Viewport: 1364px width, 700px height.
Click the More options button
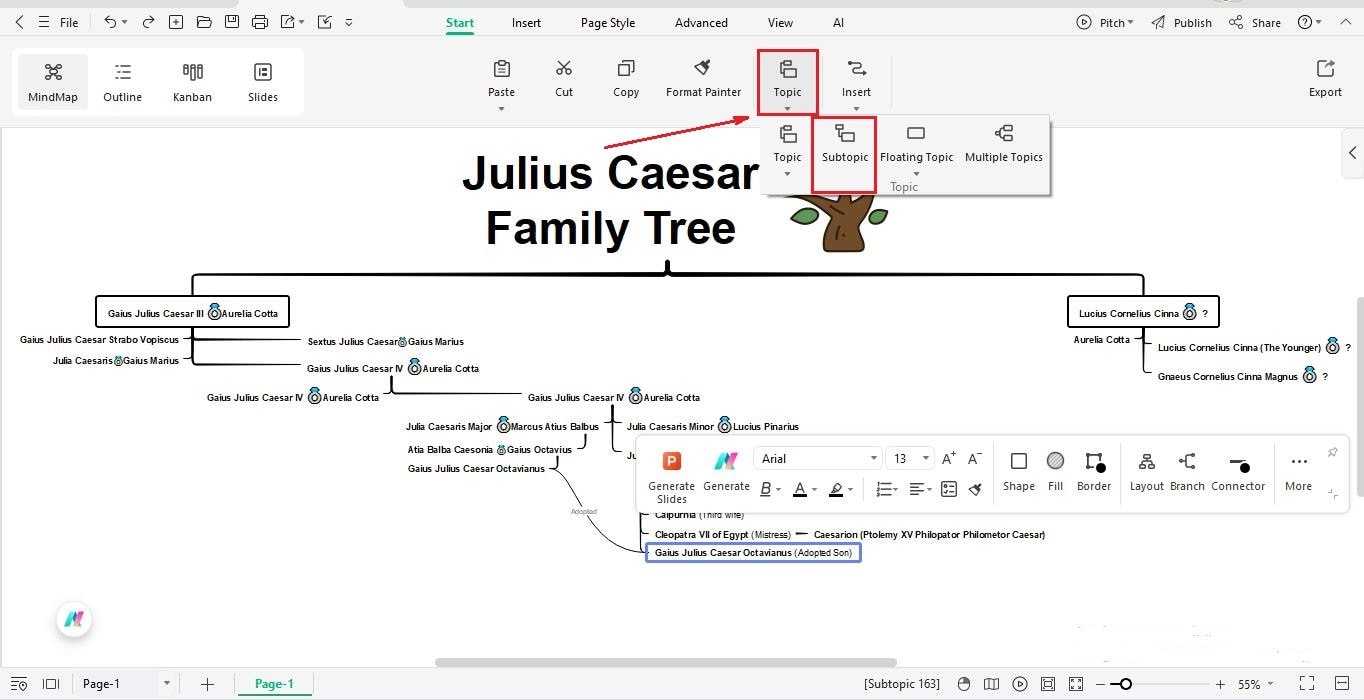click(x=1298, y=472)
